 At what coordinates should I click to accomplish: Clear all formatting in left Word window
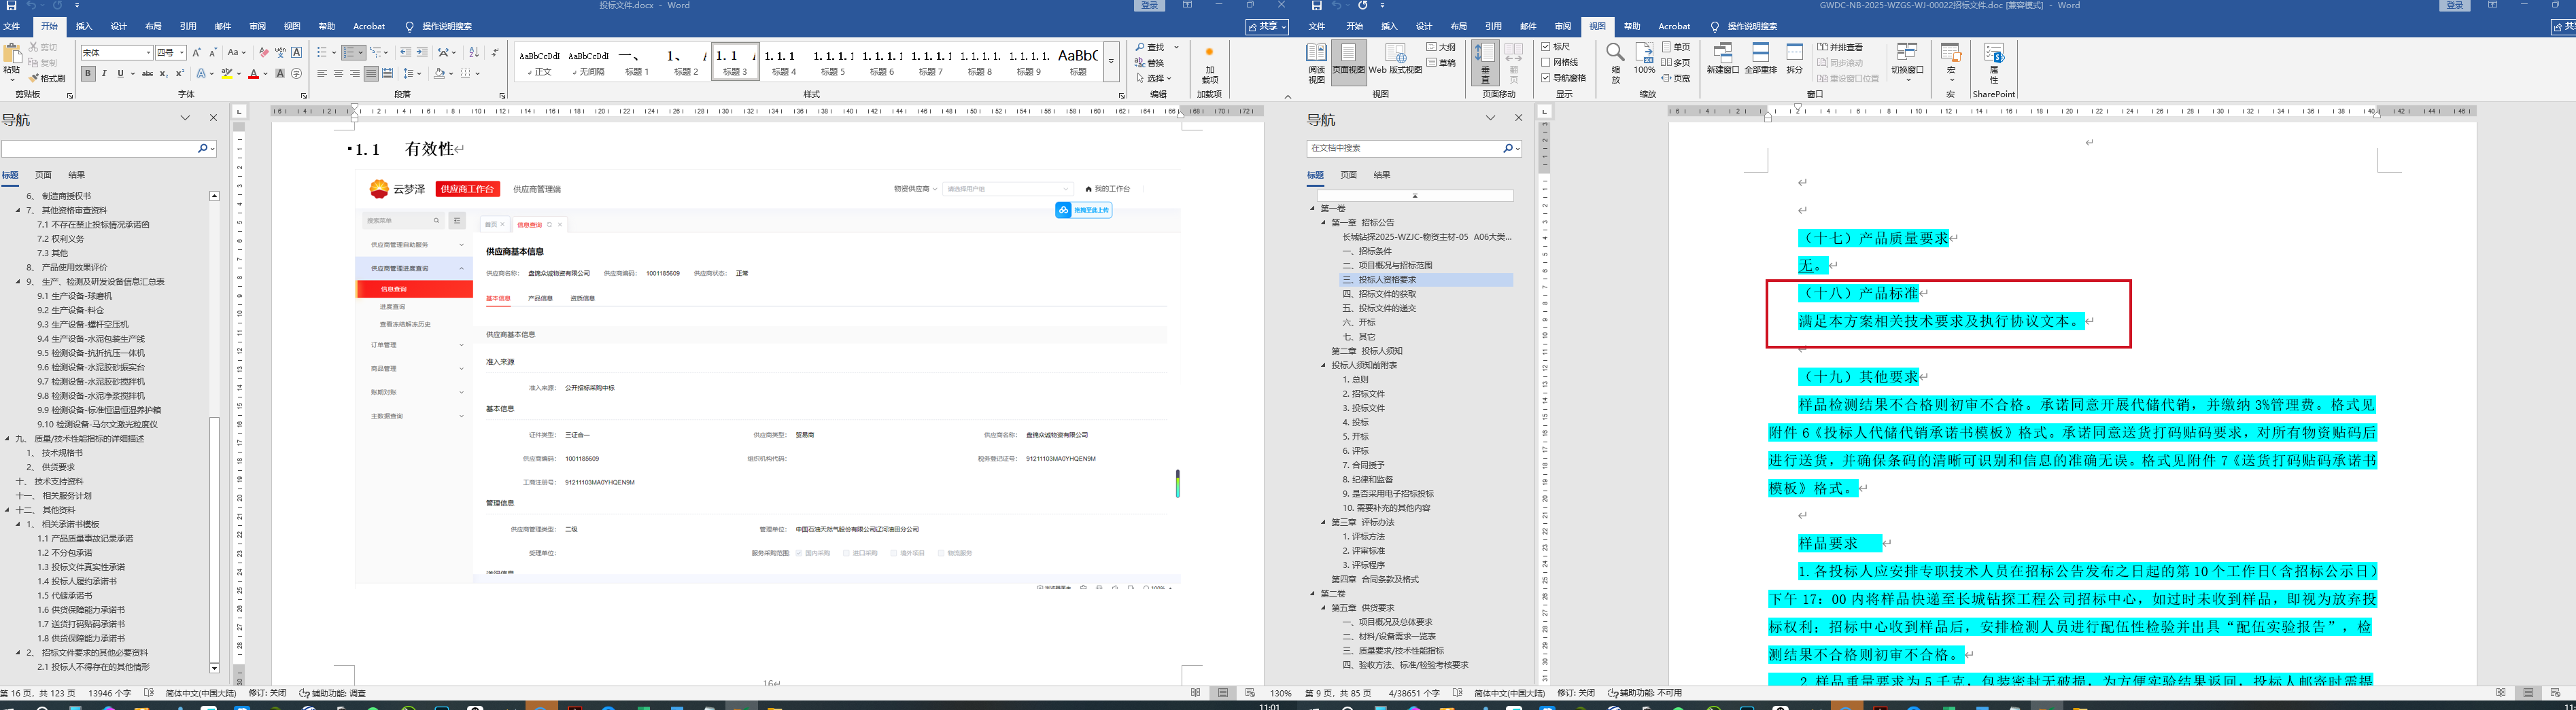tap(264, 52)
